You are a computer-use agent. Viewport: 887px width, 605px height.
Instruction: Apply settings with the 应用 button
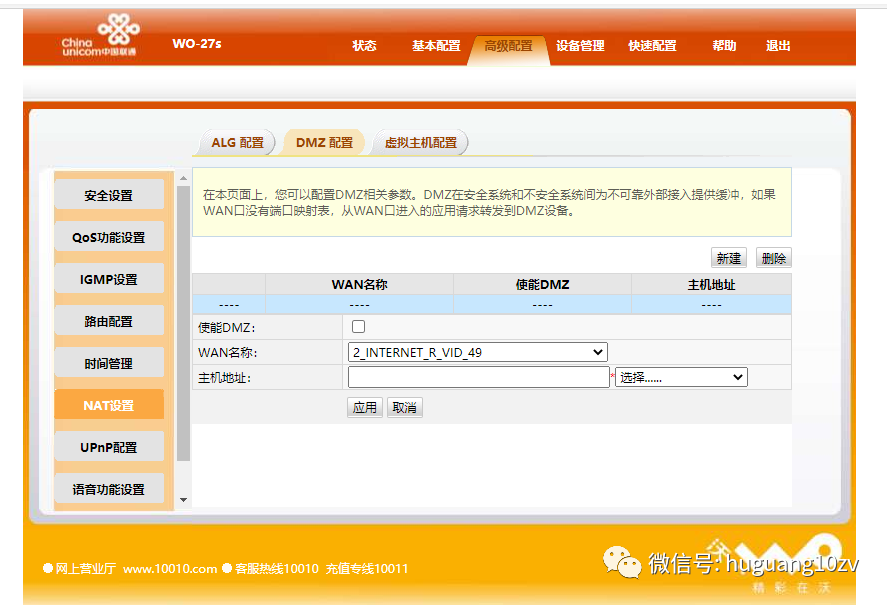[365, 407]
